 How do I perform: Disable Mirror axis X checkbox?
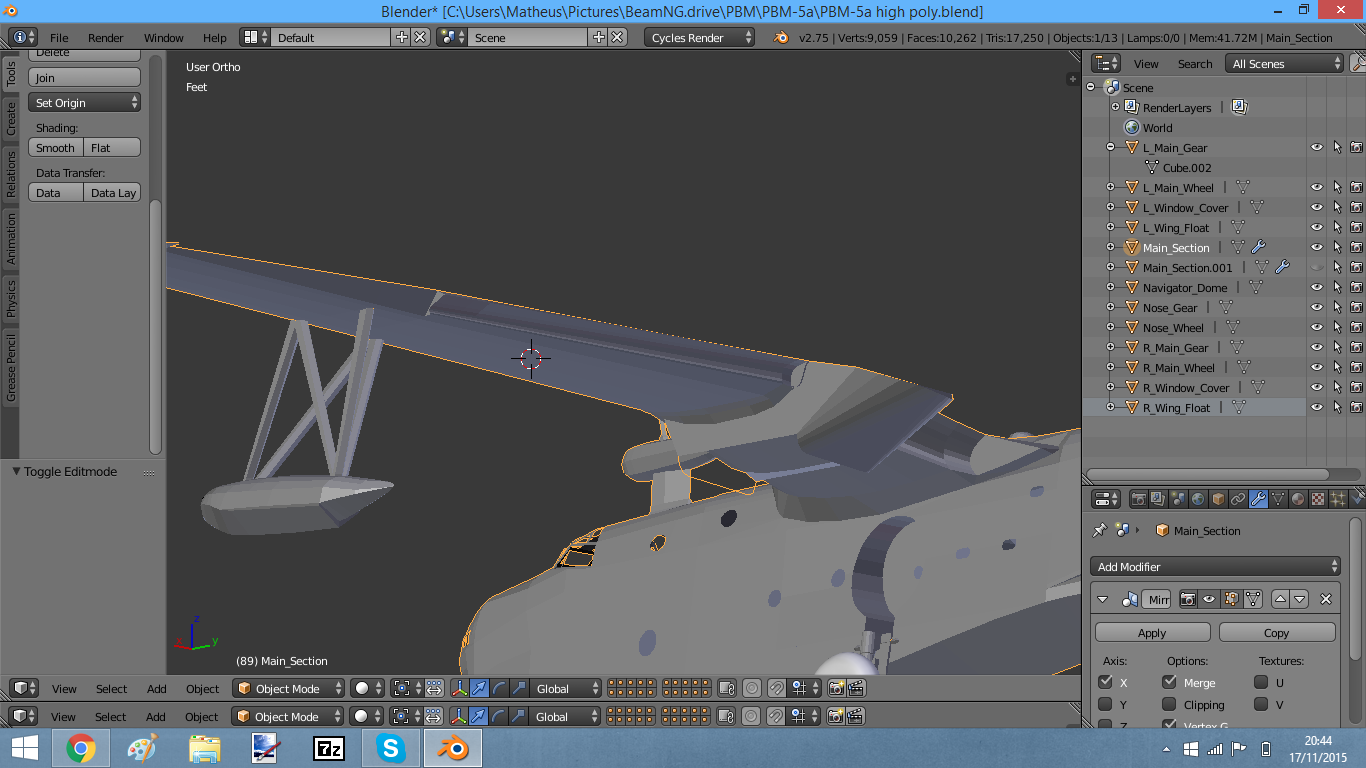pos(1105,682)
